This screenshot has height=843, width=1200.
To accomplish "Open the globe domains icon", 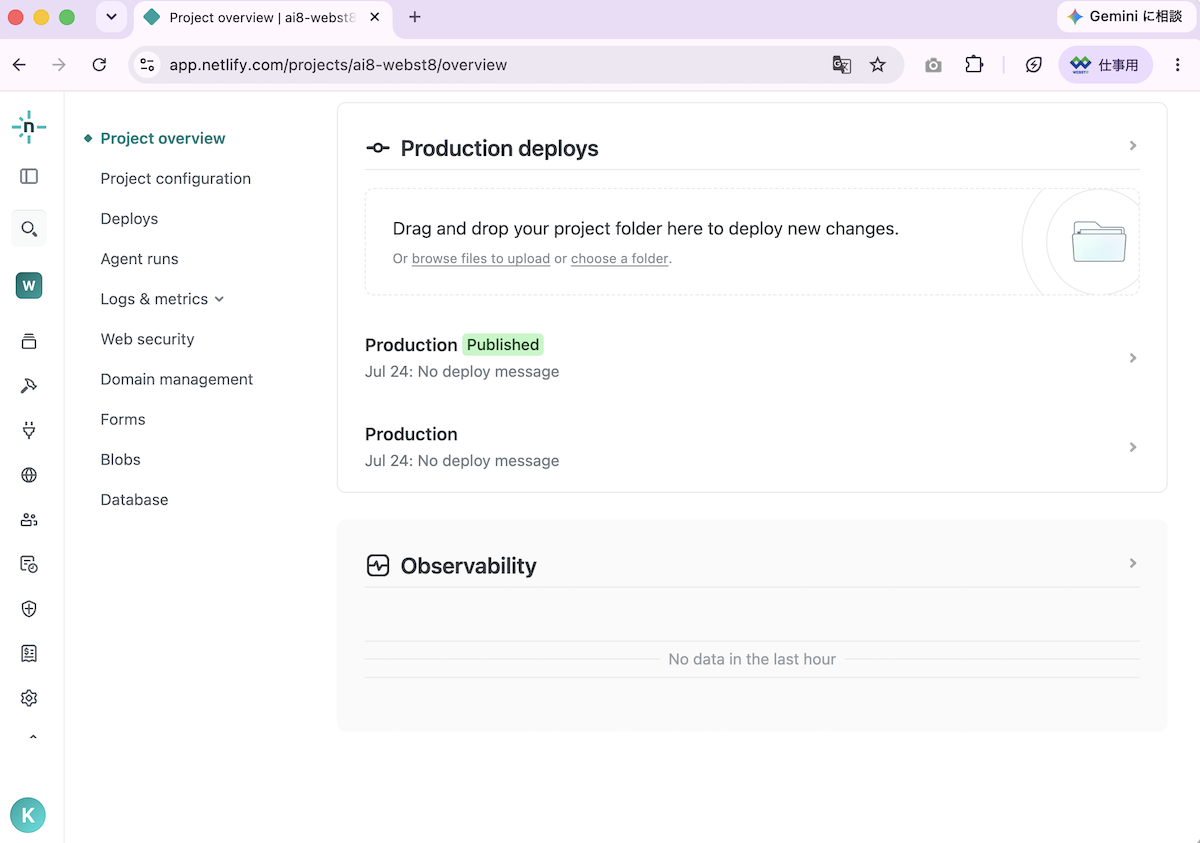I will [x=29, y=475].
